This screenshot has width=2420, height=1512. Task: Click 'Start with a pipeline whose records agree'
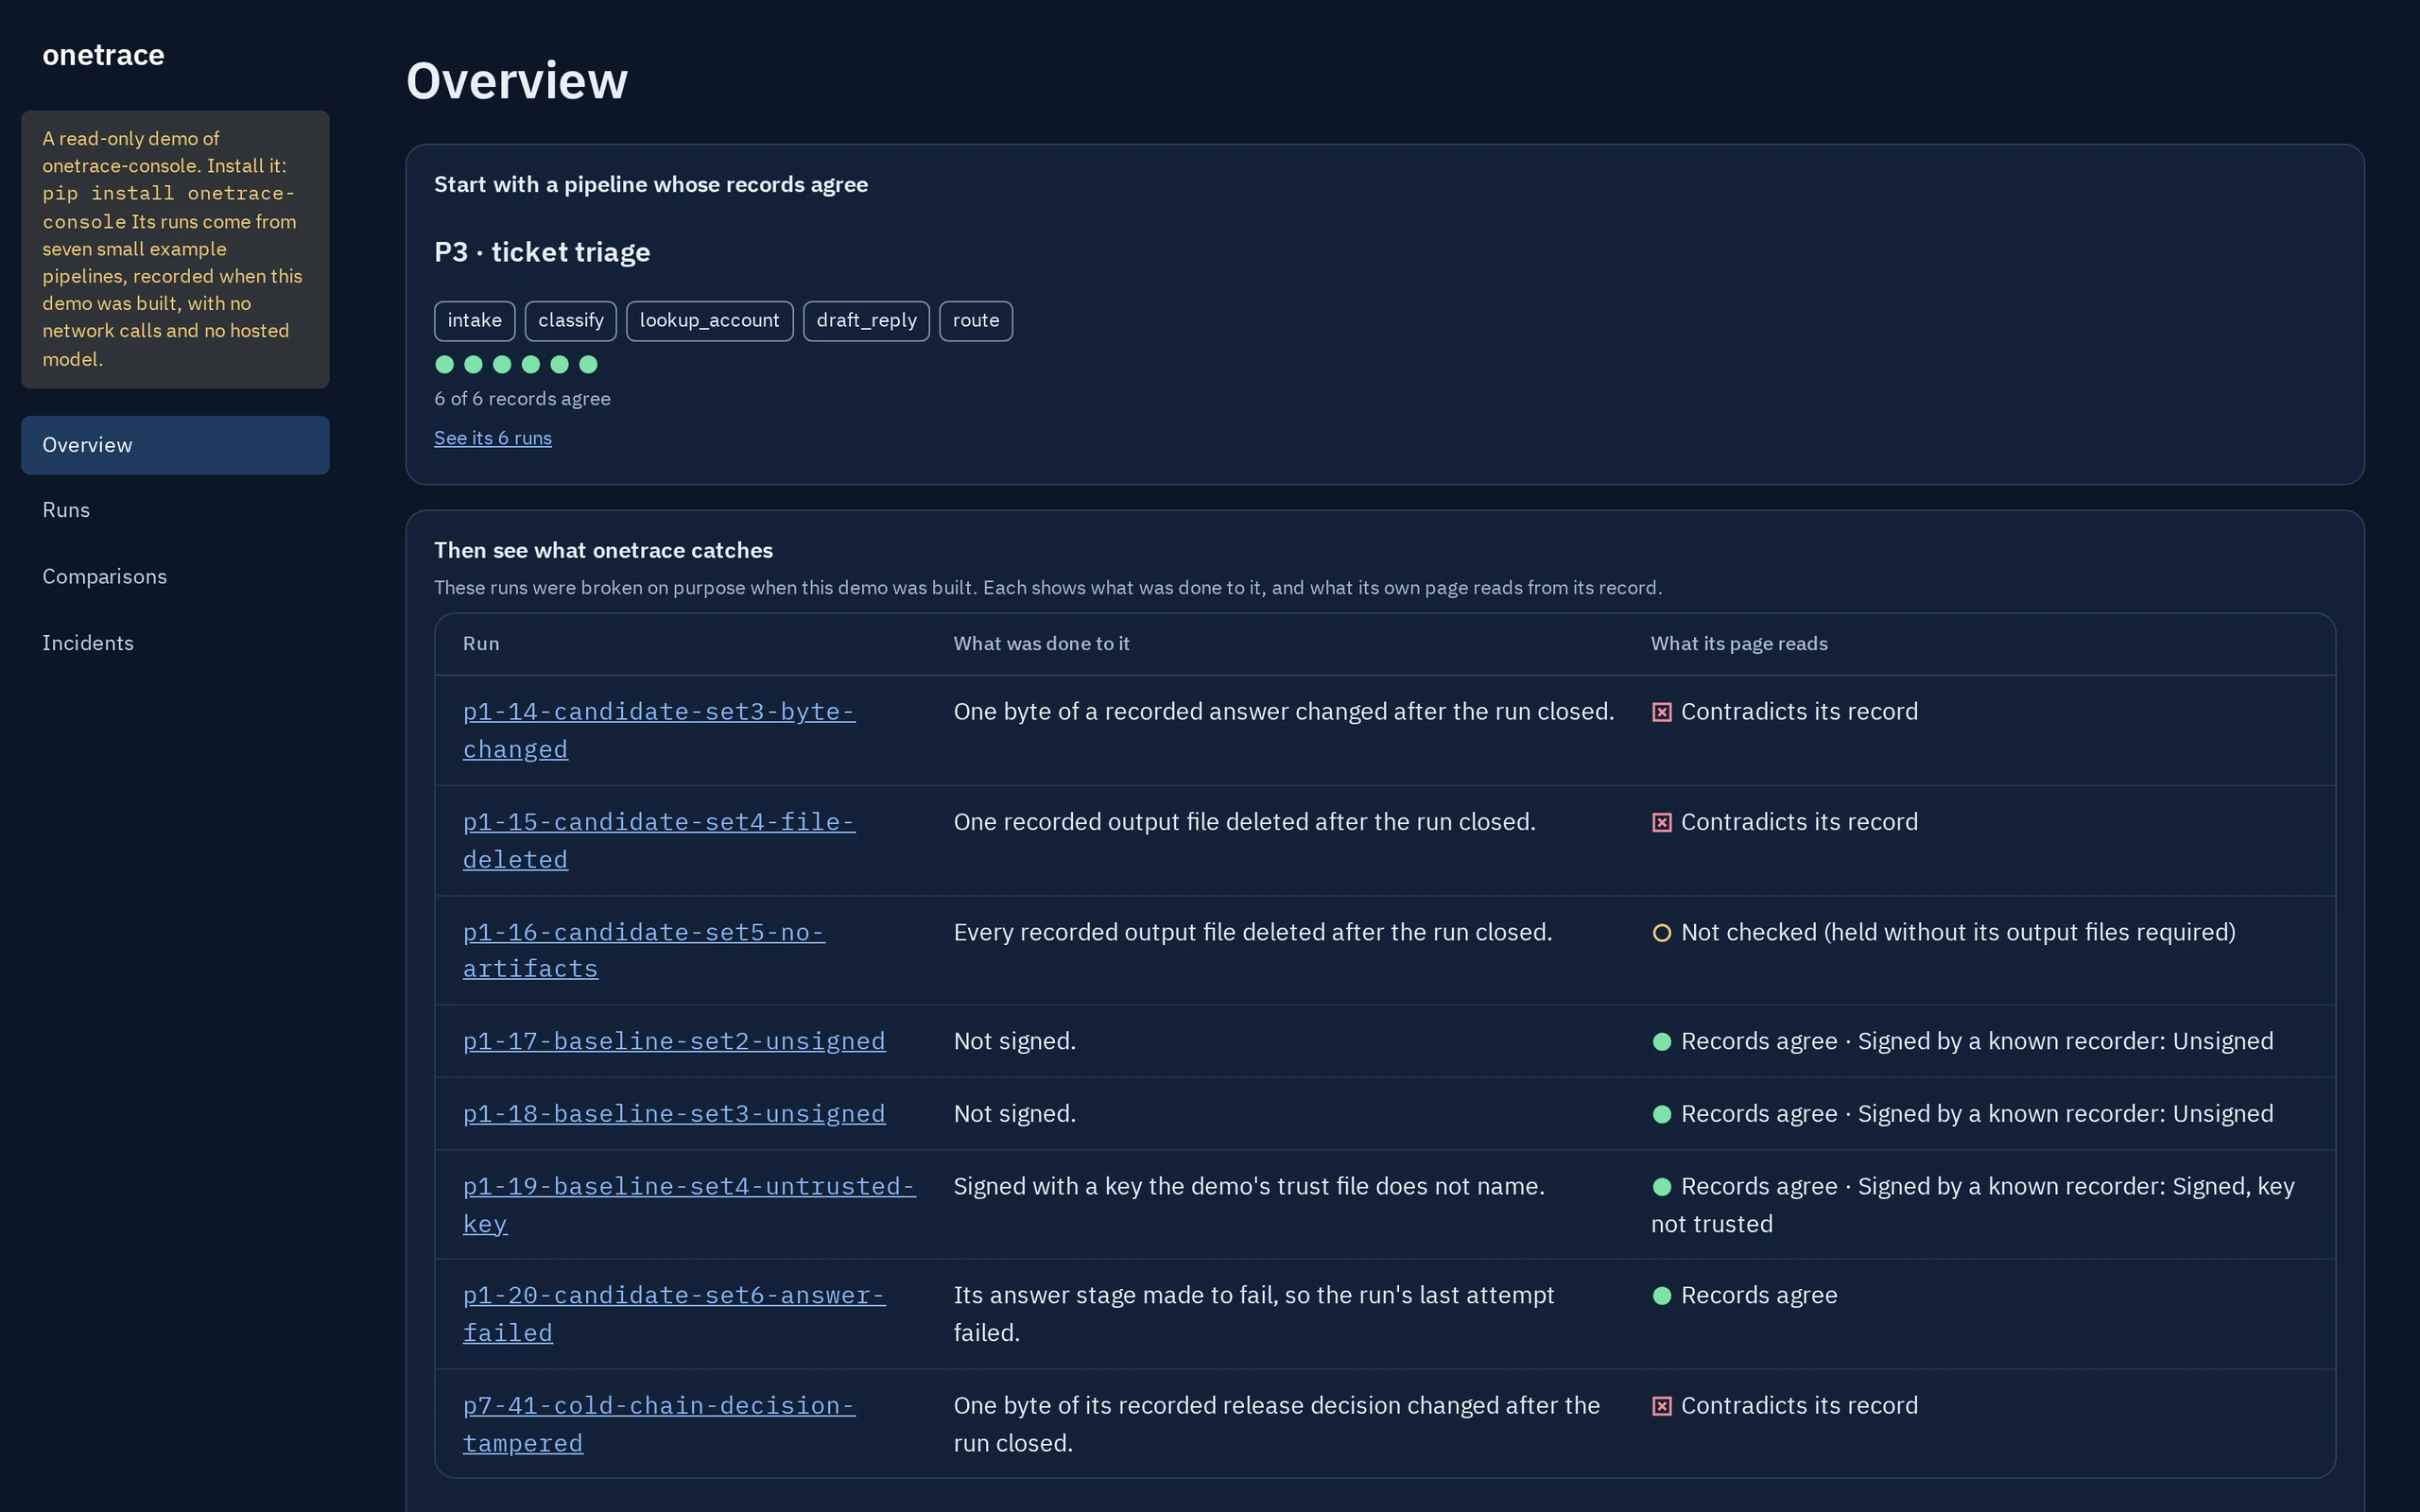pos(651,185)
